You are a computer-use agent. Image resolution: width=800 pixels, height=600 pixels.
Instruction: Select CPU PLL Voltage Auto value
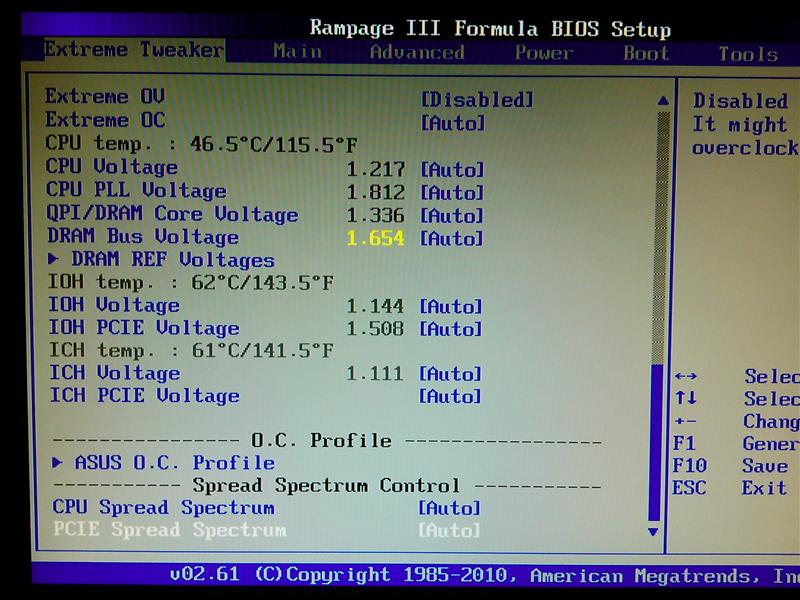click(x=451, y=193)
